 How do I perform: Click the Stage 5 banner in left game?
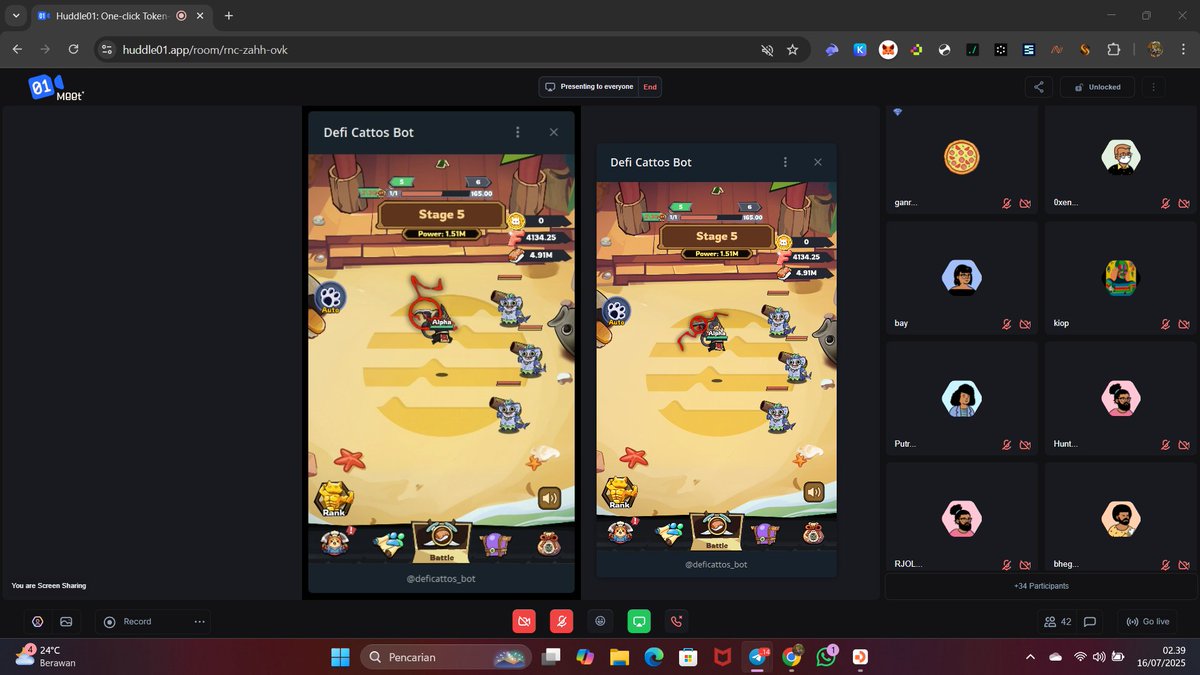[441, 214]
